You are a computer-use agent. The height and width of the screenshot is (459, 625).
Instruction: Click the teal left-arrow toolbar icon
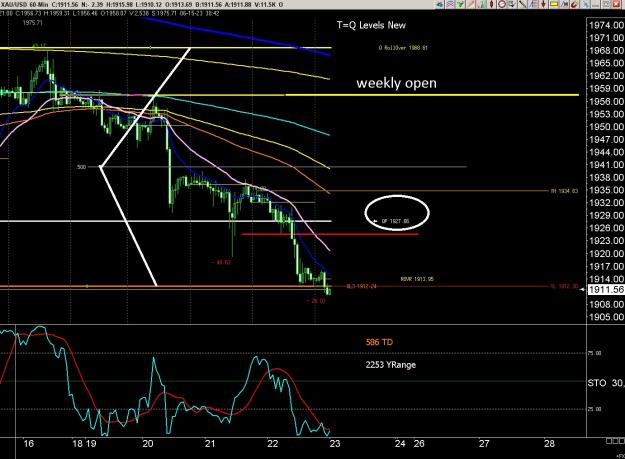point(440,4)
